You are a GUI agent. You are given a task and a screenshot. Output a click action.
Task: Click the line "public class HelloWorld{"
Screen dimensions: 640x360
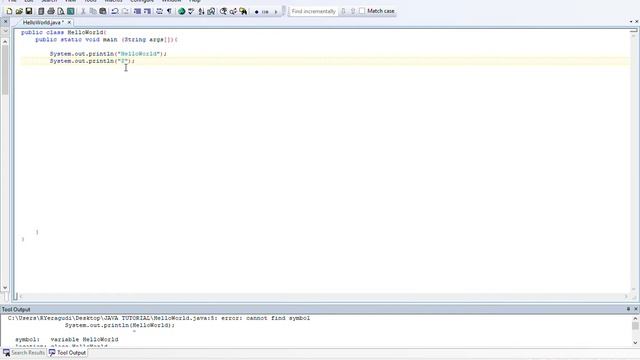point(64,32)
